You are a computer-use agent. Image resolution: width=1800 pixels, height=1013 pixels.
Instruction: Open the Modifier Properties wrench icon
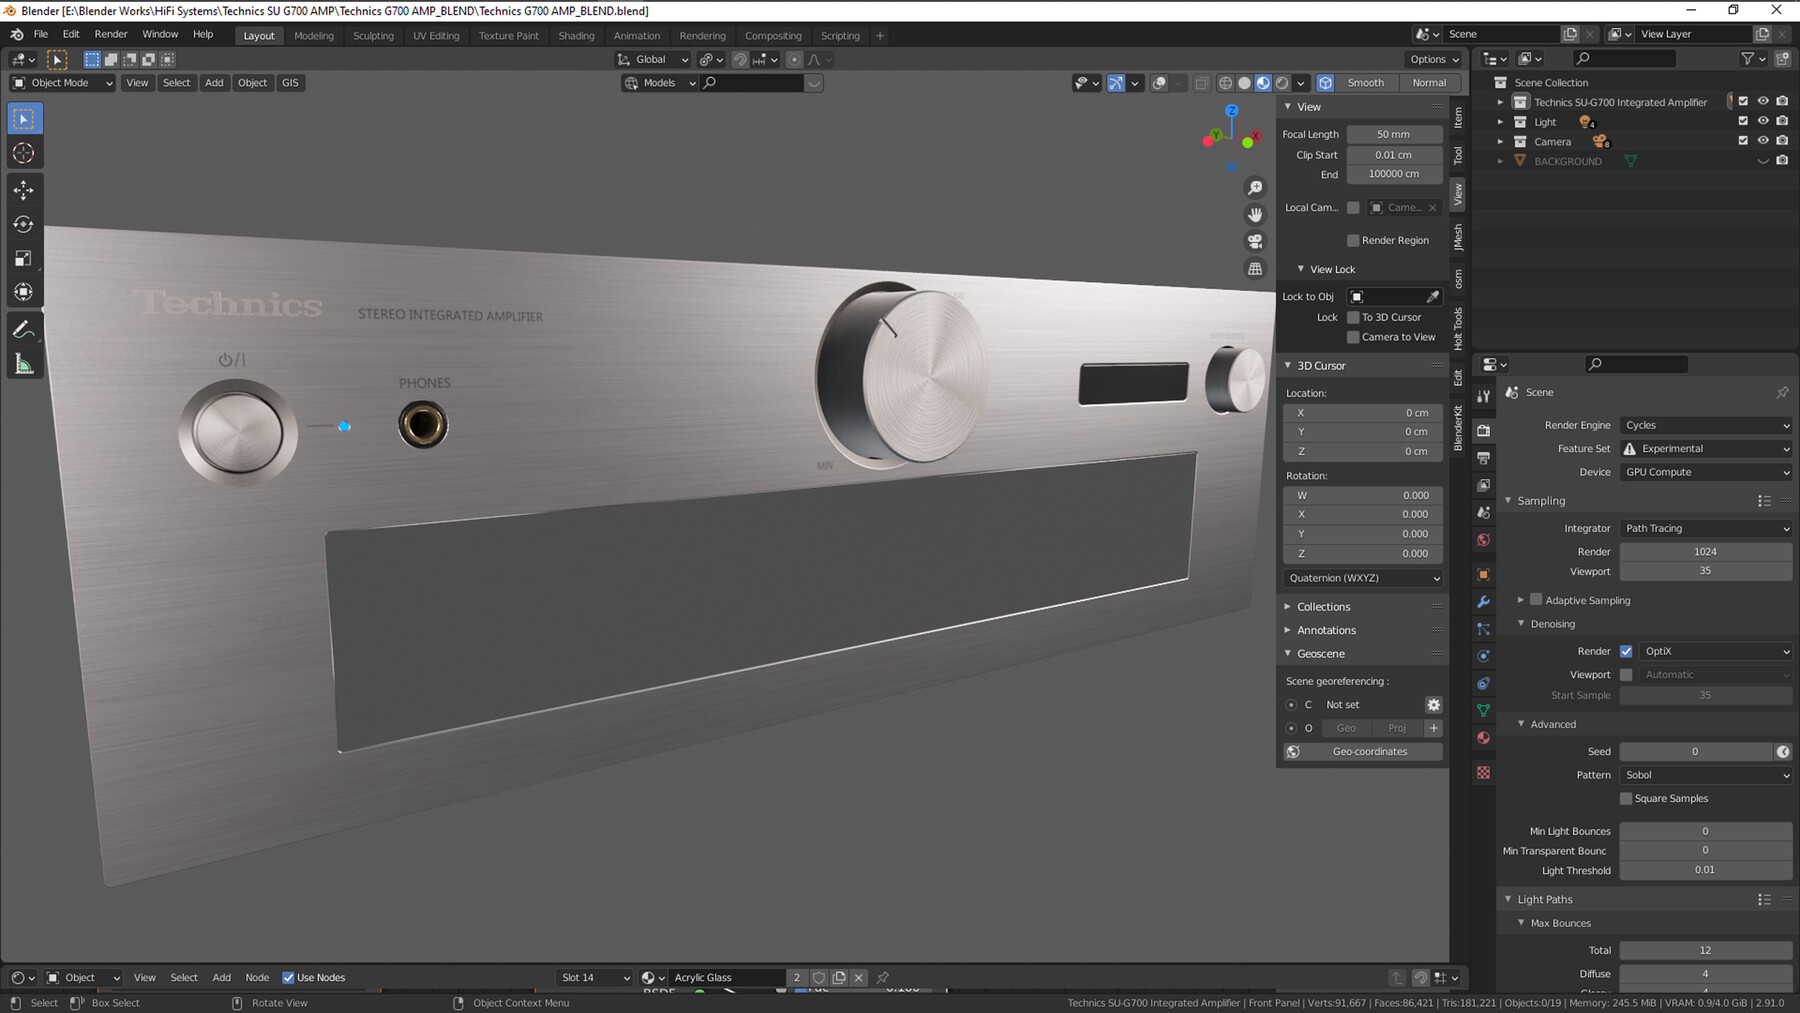(x=1484, y=601)
